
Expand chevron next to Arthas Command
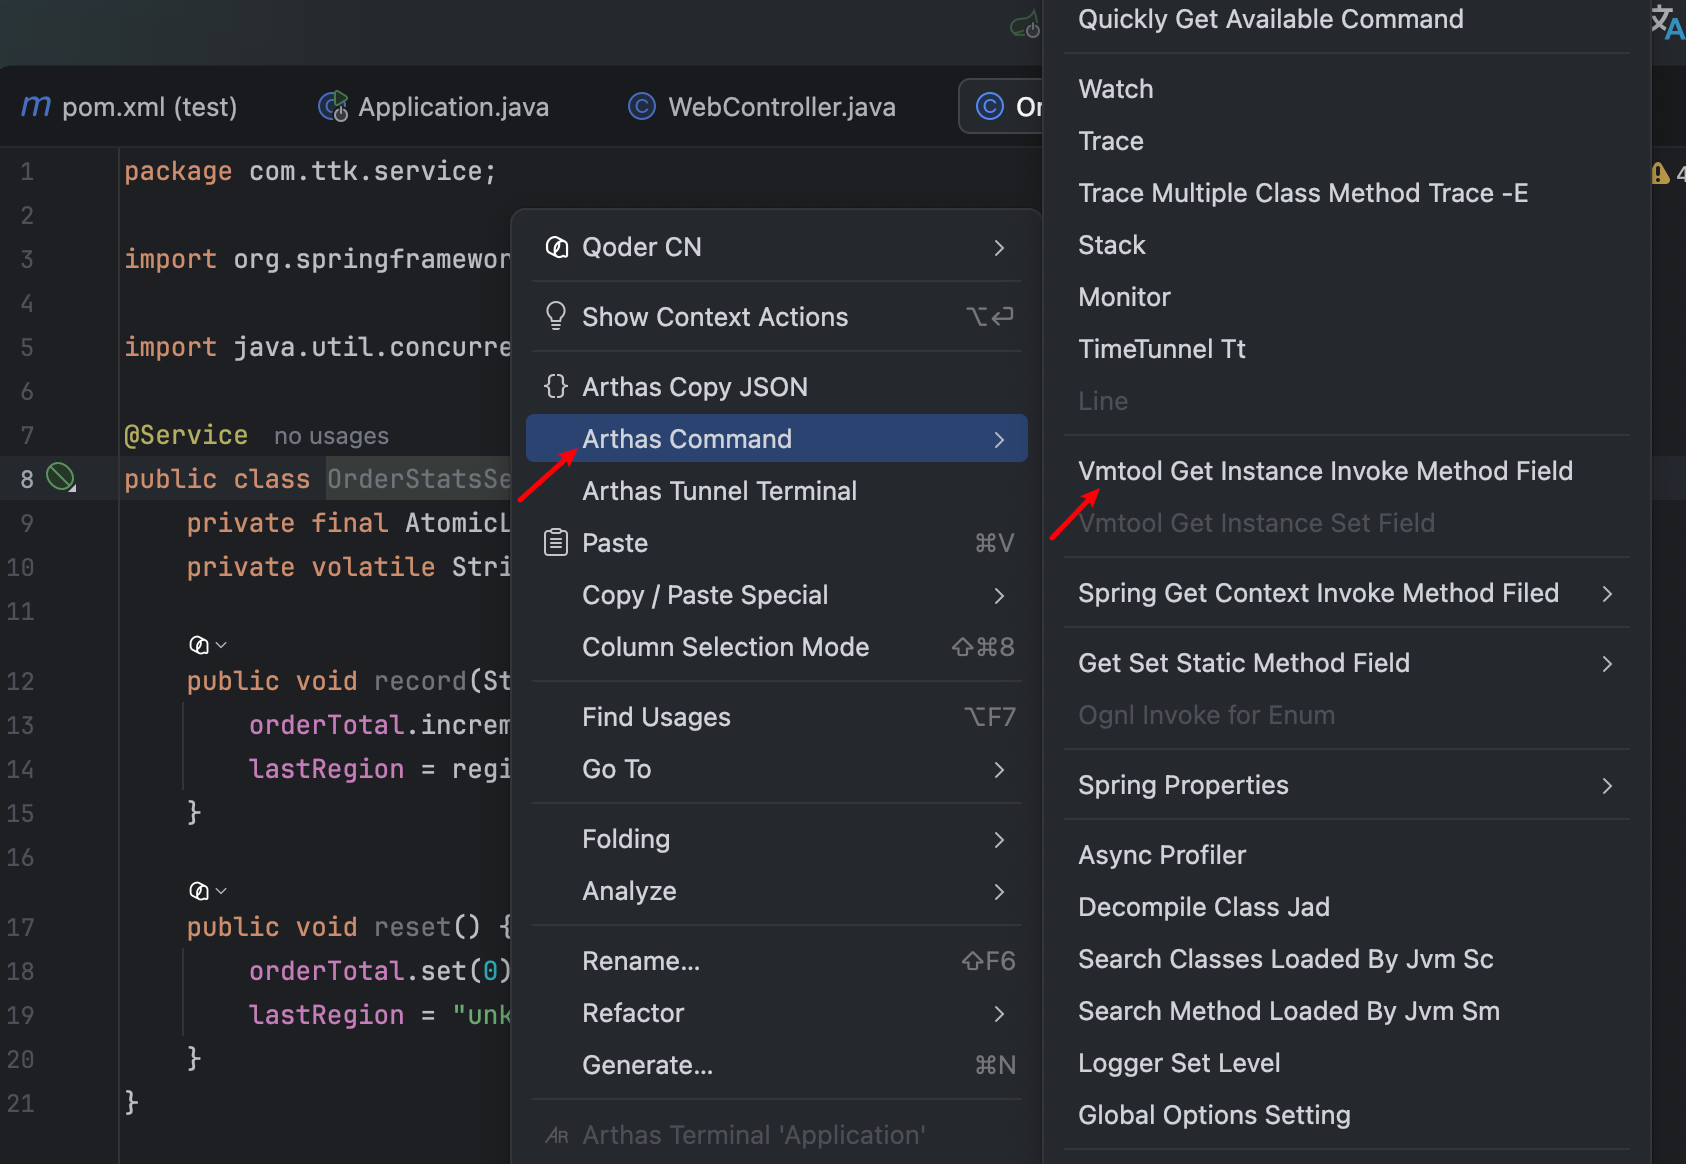pyautogui.click(x=999, y=439)
